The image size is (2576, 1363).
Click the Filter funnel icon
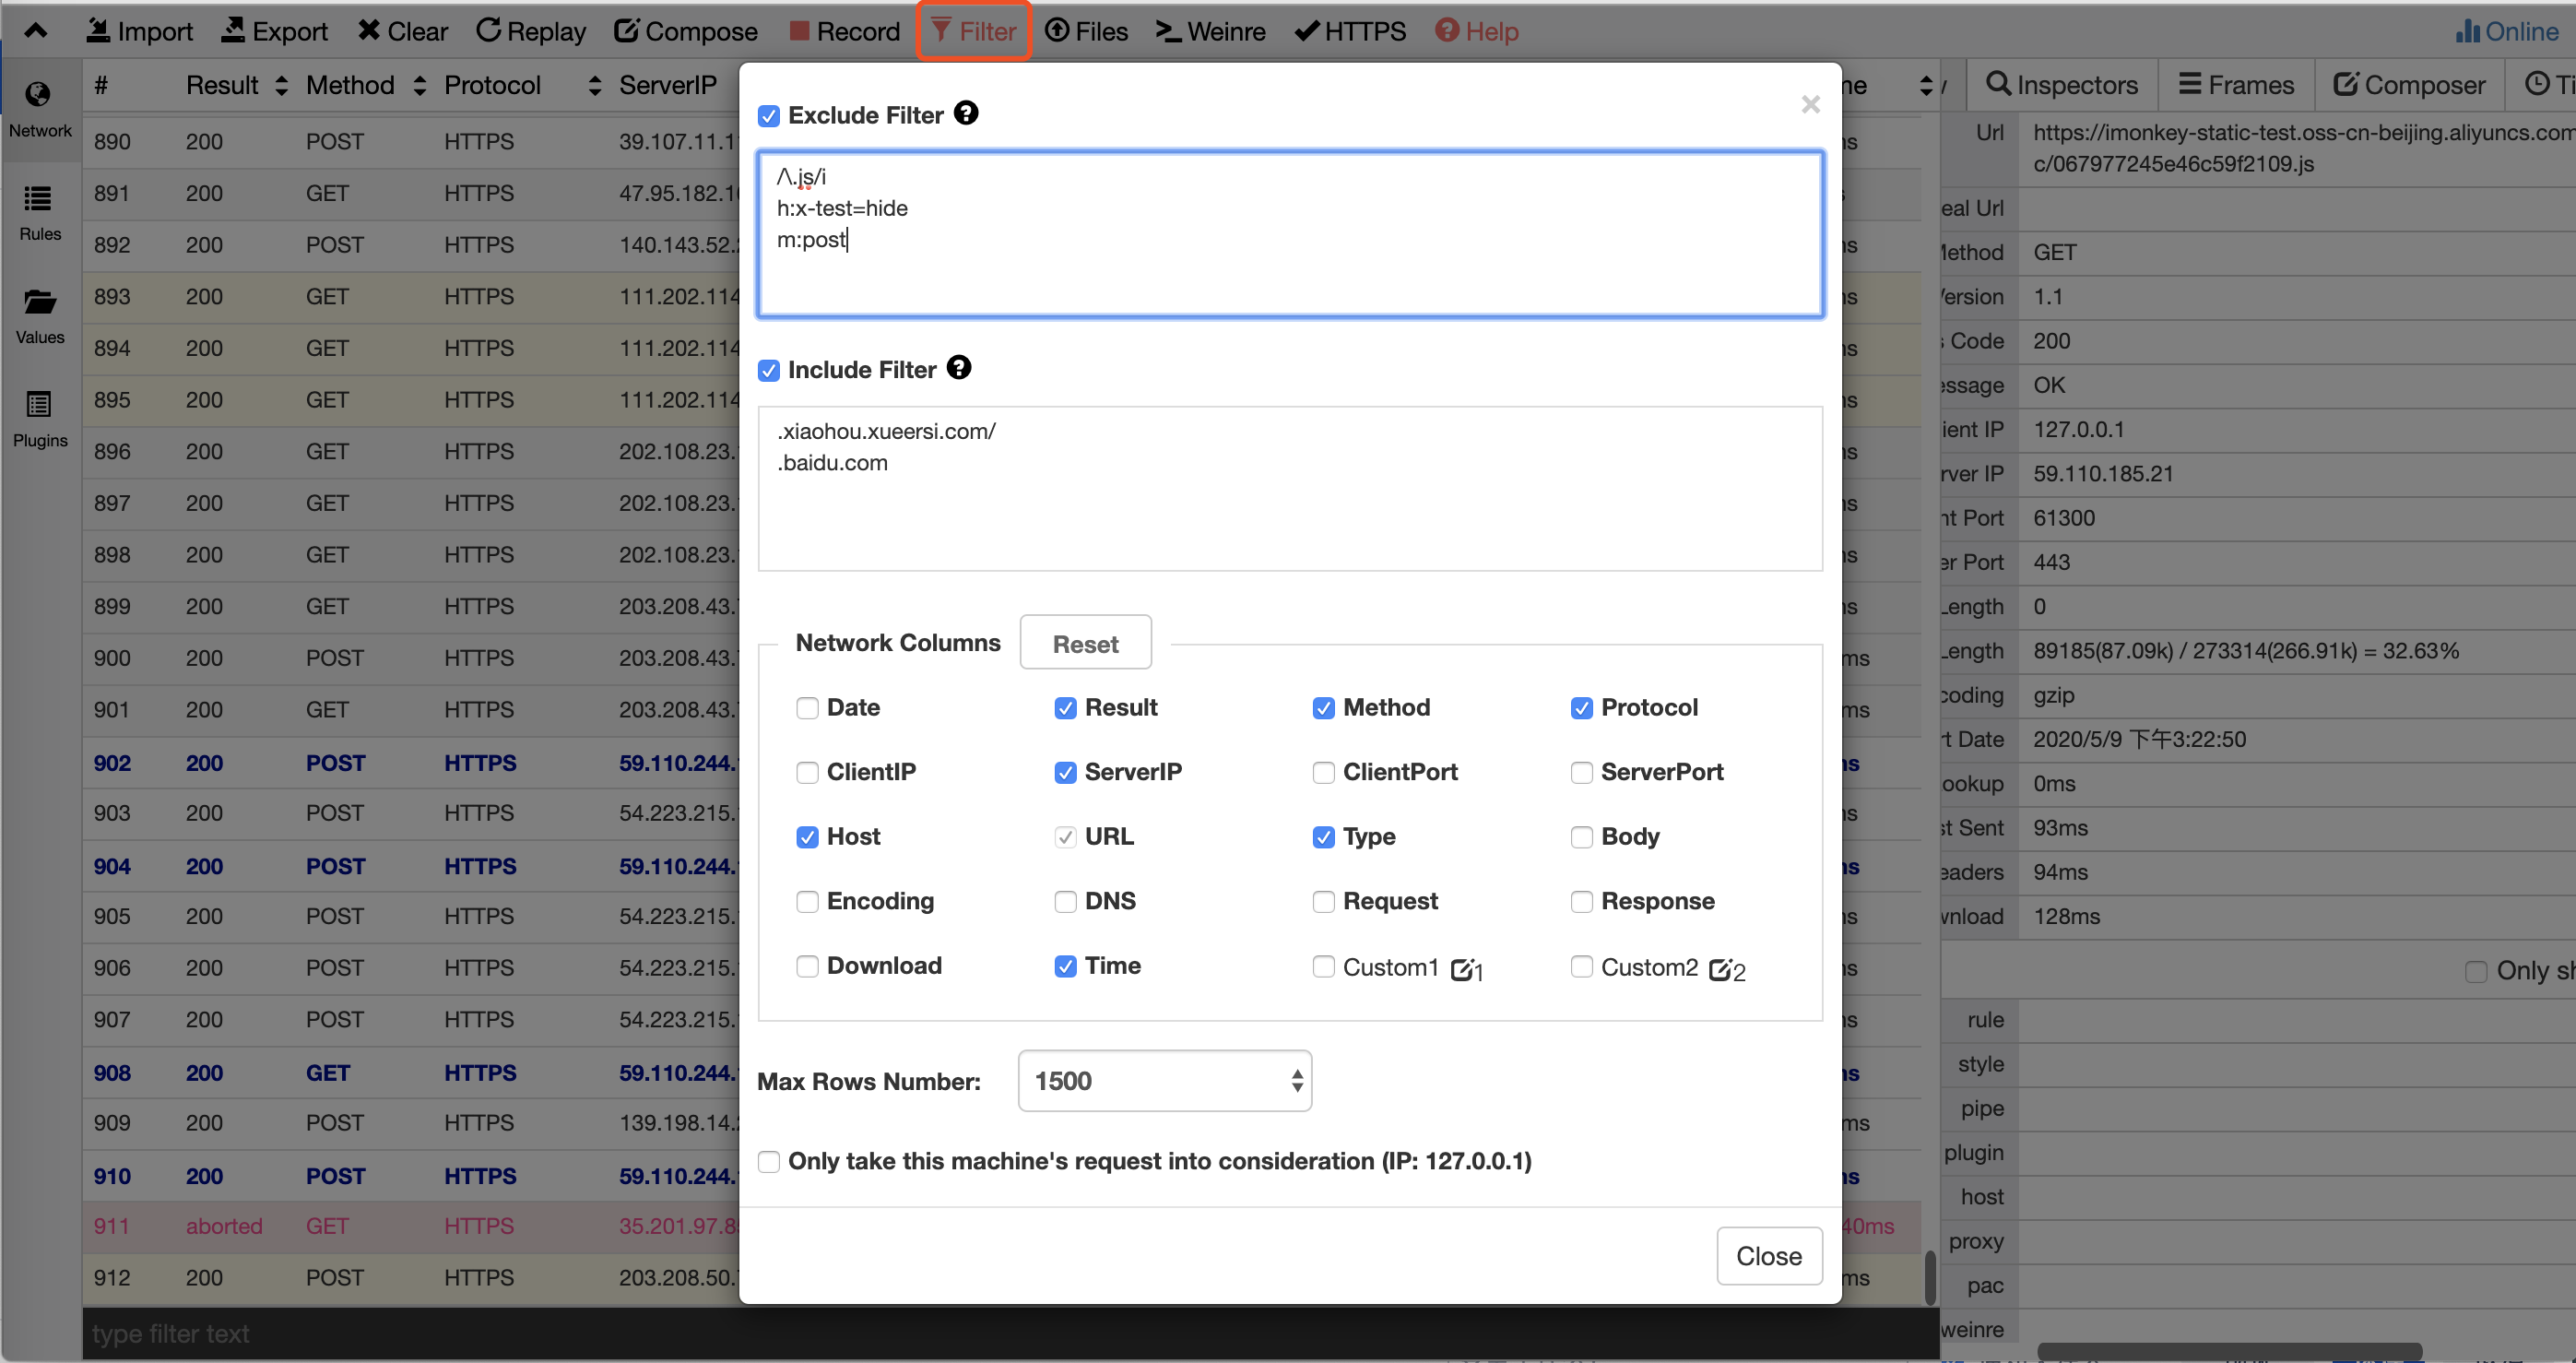coord(941,31)
